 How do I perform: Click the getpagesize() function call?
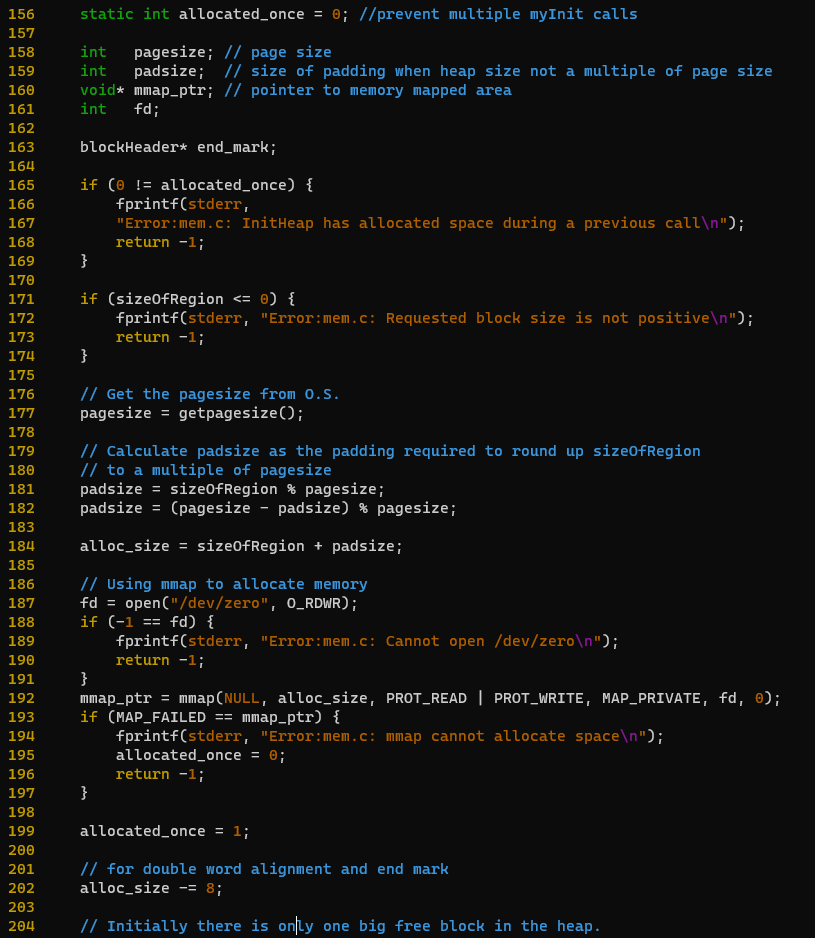coord(240,413)
